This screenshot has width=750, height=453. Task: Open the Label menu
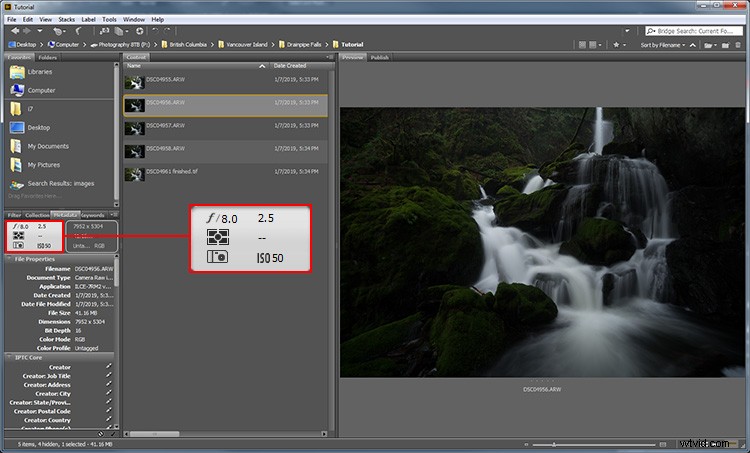coord(88,20)
